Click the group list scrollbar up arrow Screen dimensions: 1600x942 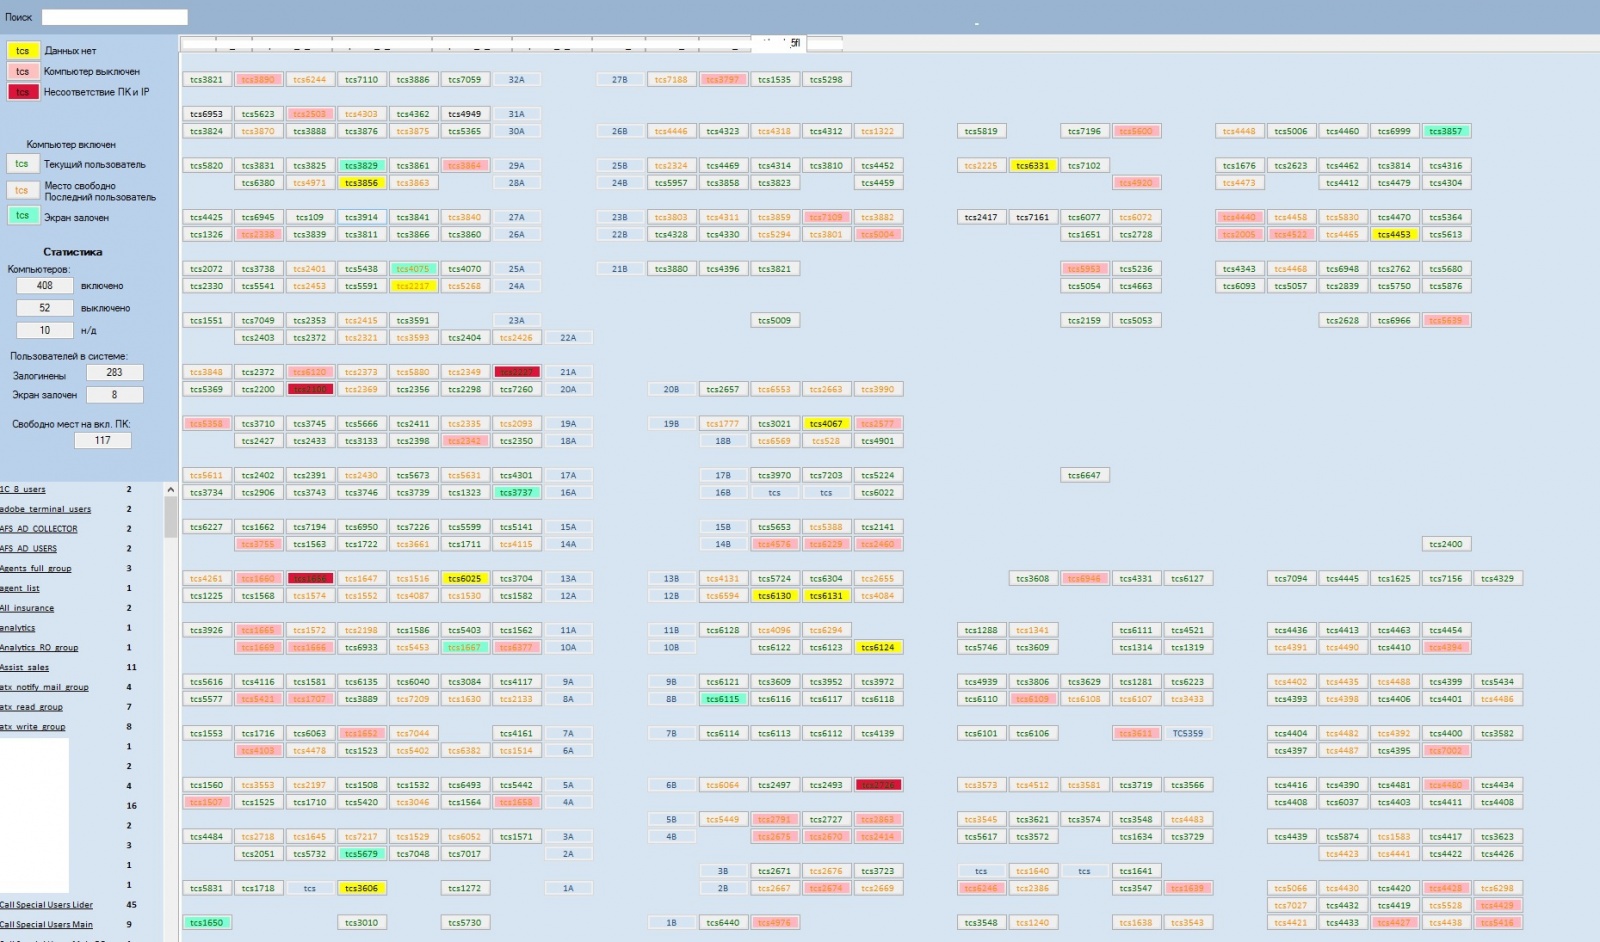[x=170, y=490]
